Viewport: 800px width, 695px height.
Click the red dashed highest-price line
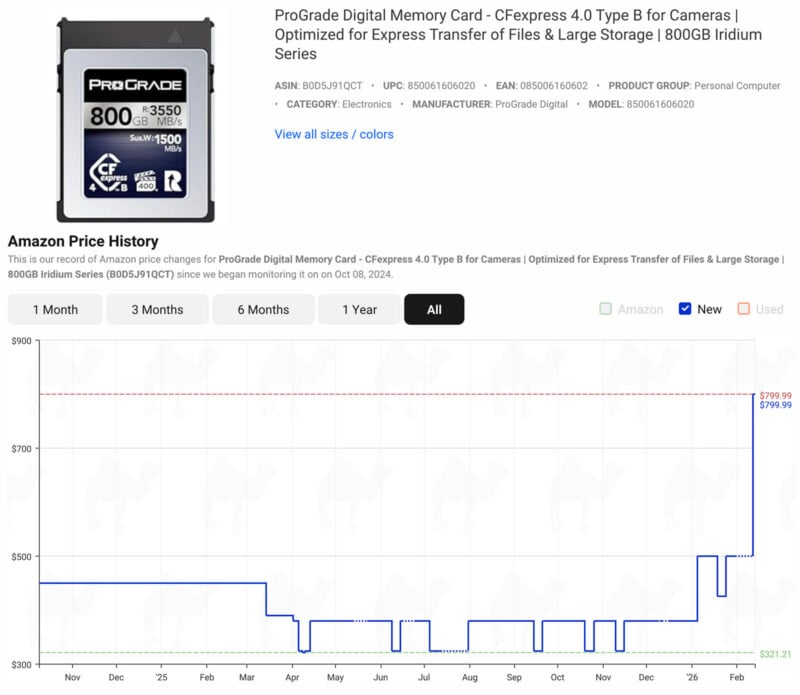pos(400,395)
